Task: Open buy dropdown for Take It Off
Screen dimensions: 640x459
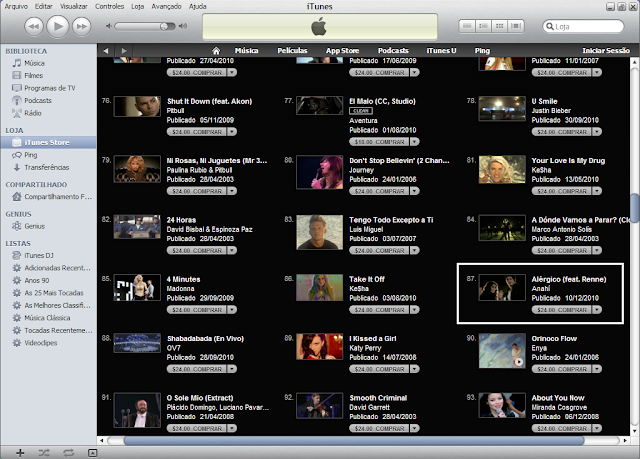Action: [x=414, y=310]
